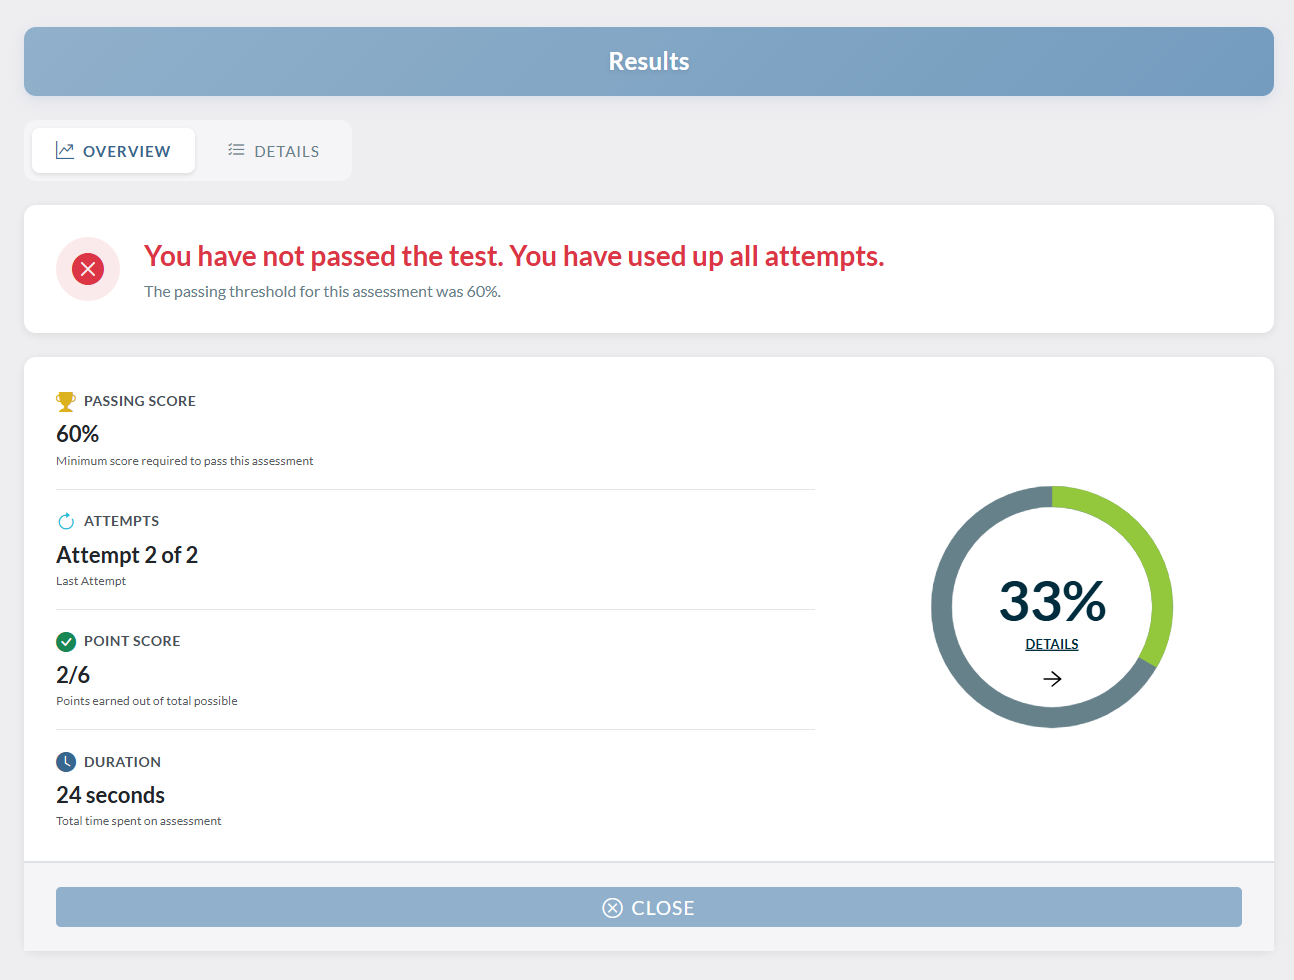
Task: Click the chart icon on the Overview tab
Action: click(x=65, y=151)
